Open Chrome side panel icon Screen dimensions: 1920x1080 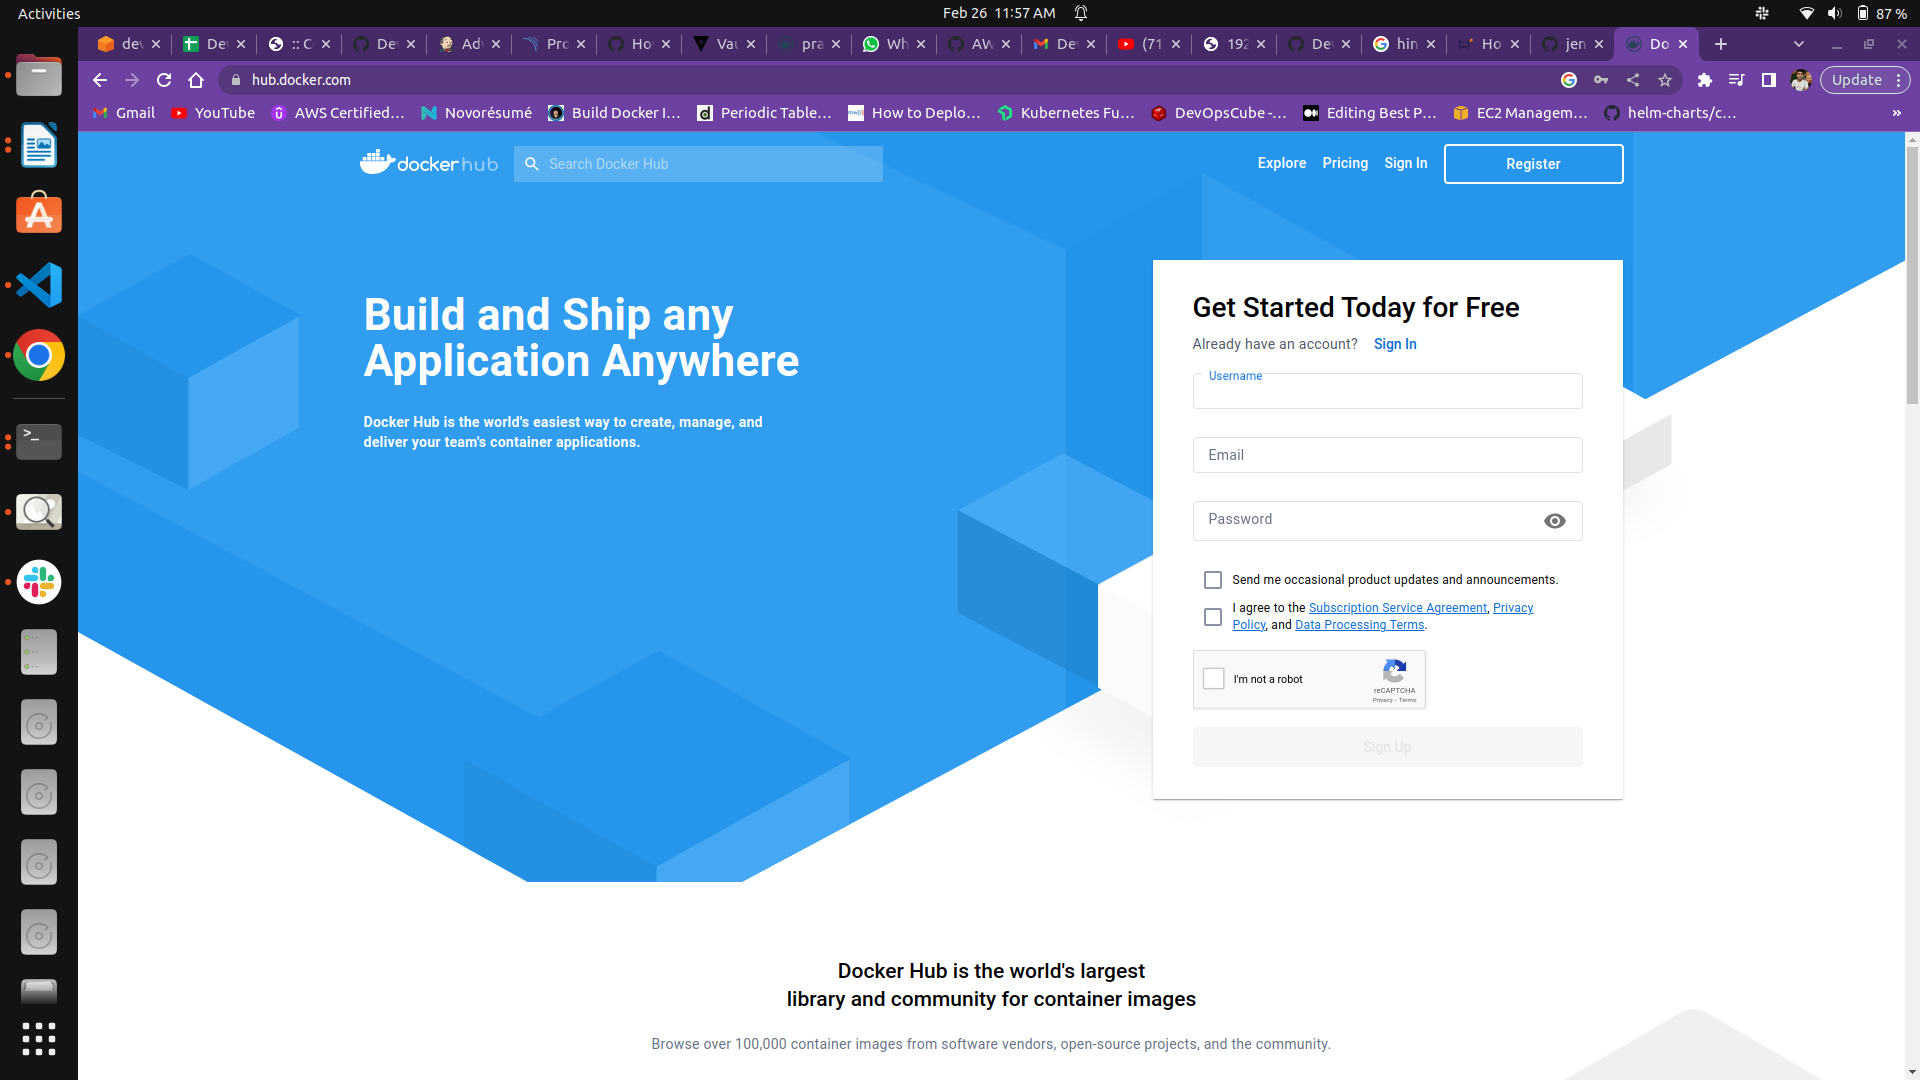click(x=1769, y=80)
